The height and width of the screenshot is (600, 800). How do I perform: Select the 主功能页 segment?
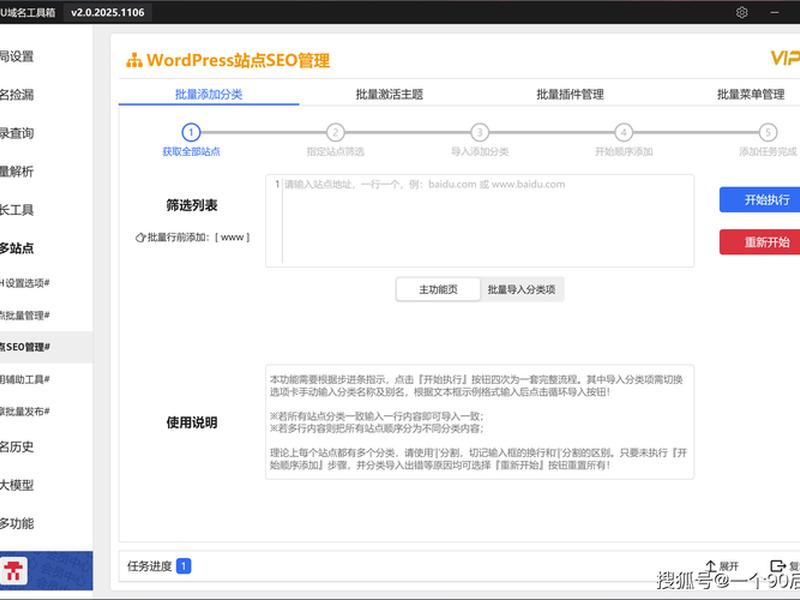tap(438, 289)
